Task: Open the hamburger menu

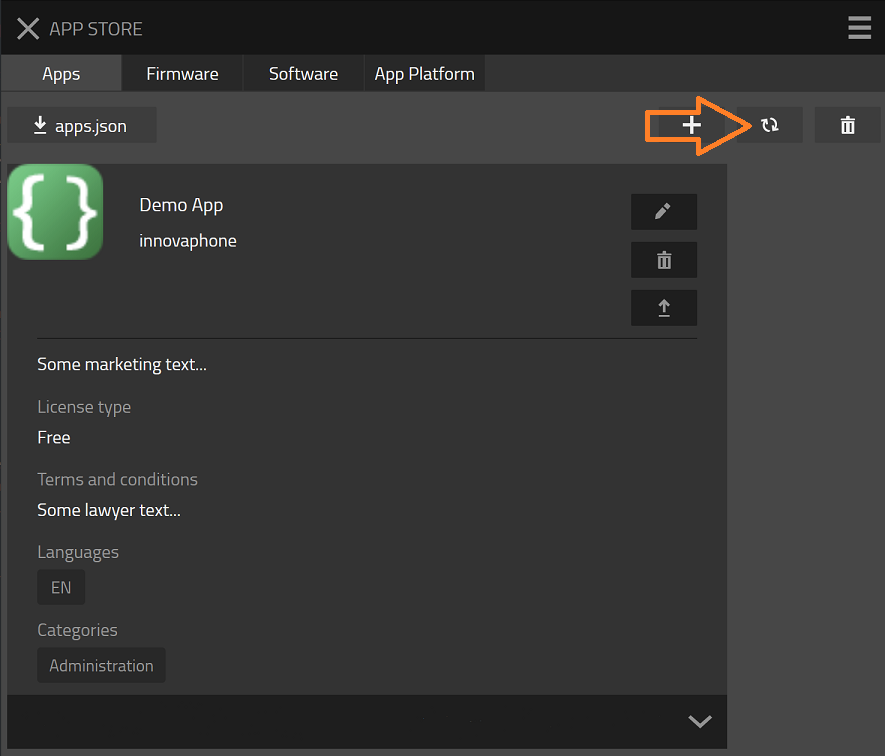Action: (859, 28)
